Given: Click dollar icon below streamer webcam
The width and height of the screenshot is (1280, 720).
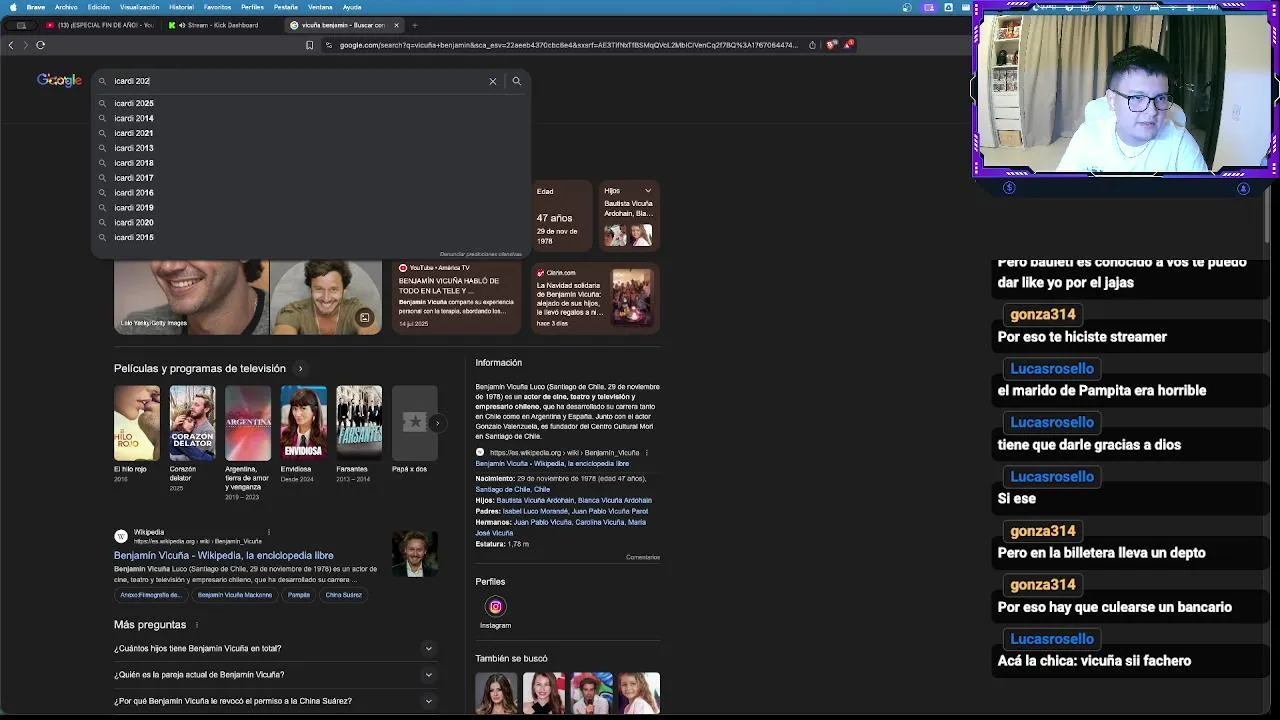Looking at the screenshot, I should point(1009,188).
